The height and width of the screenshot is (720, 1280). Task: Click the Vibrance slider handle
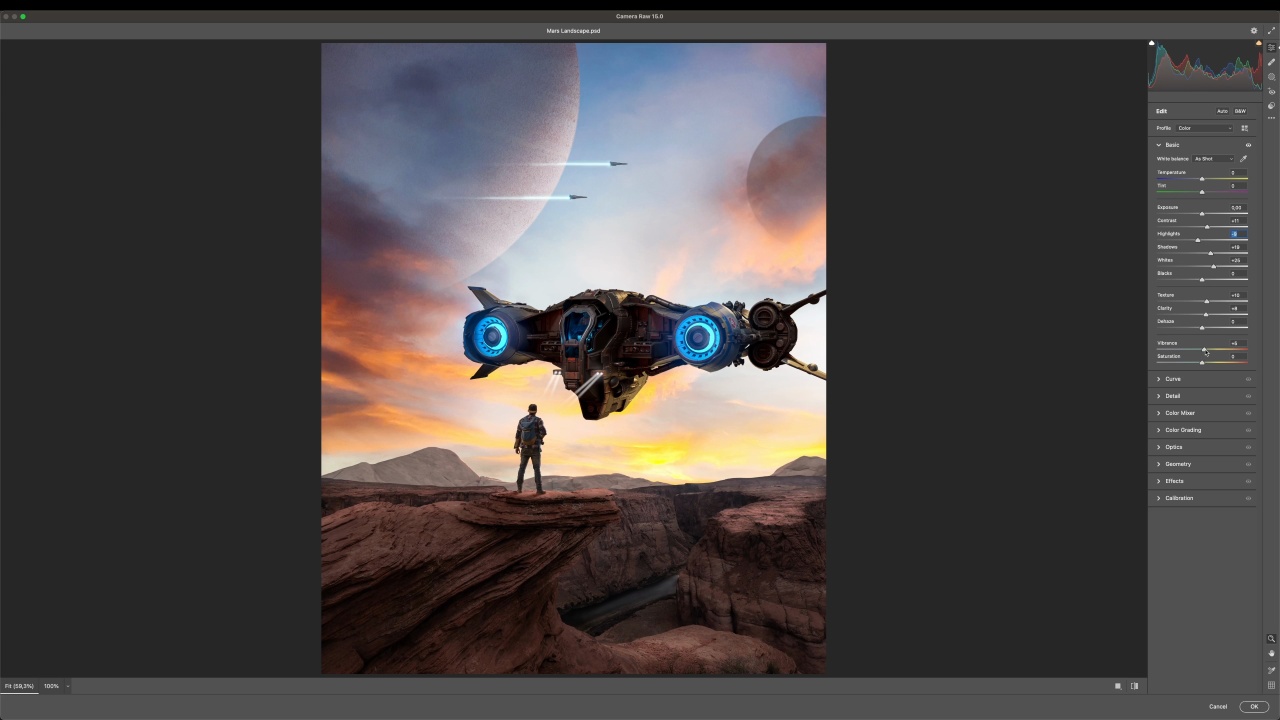click(x=1204, y=349)
